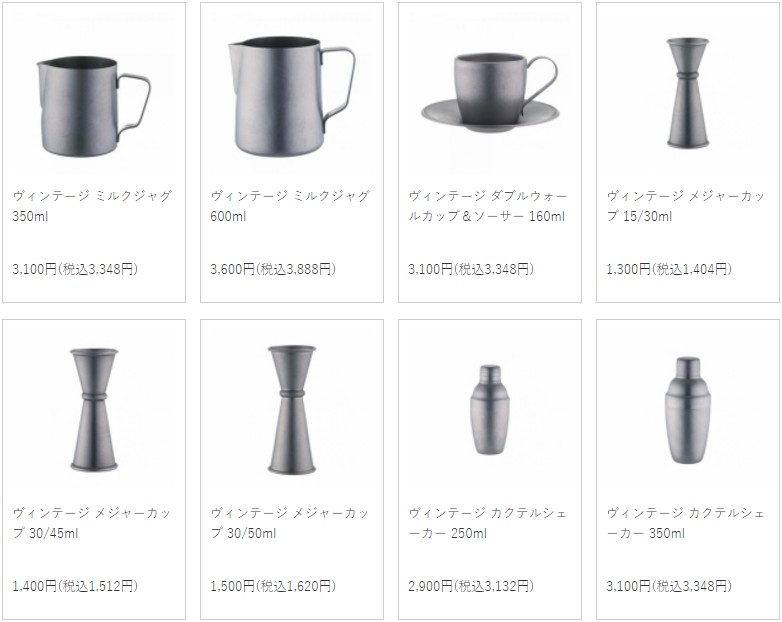Click the 3,600円 price text
The width and height of the screenshot is (782, 622).
coord(232,269)
